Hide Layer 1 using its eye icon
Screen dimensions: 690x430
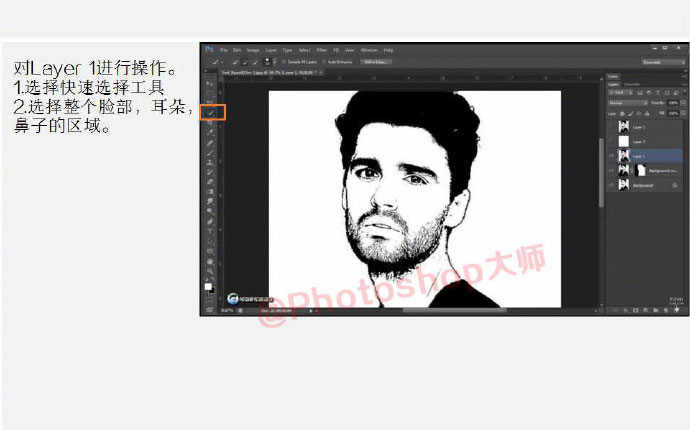611,156
